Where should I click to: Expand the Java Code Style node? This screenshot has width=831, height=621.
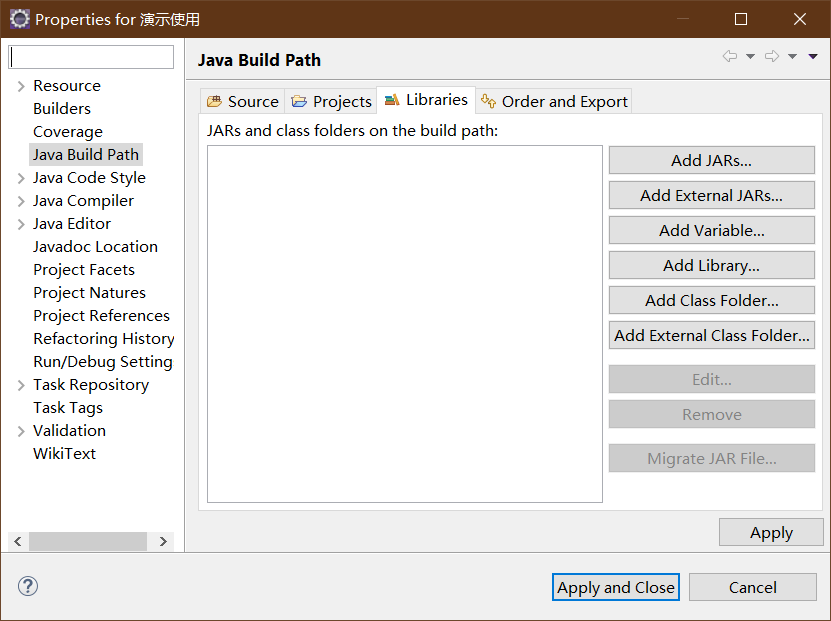click(21, 178)
